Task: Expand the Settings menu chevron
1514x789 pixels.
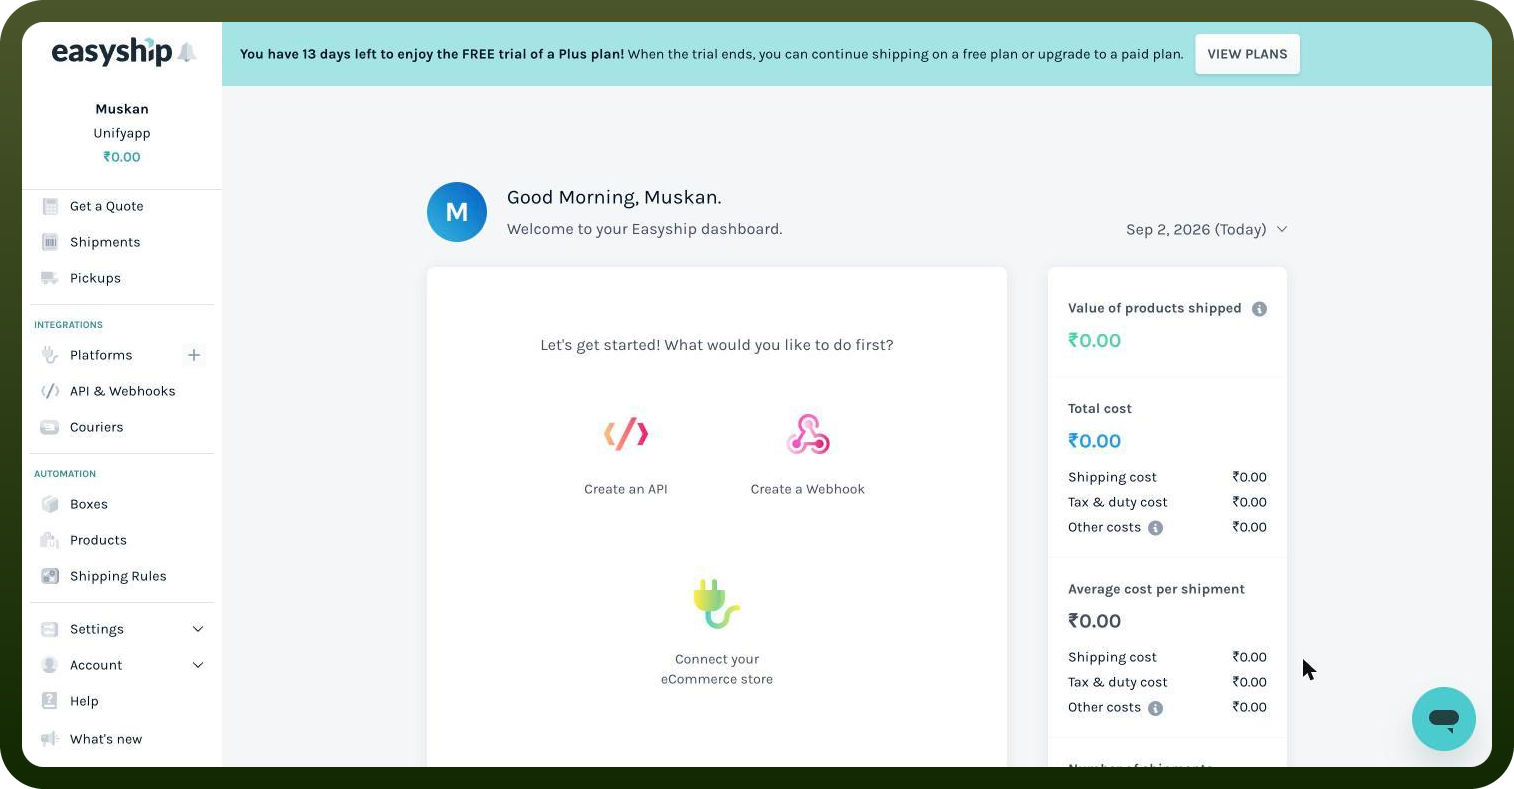Action: click(x=198, y=629)
